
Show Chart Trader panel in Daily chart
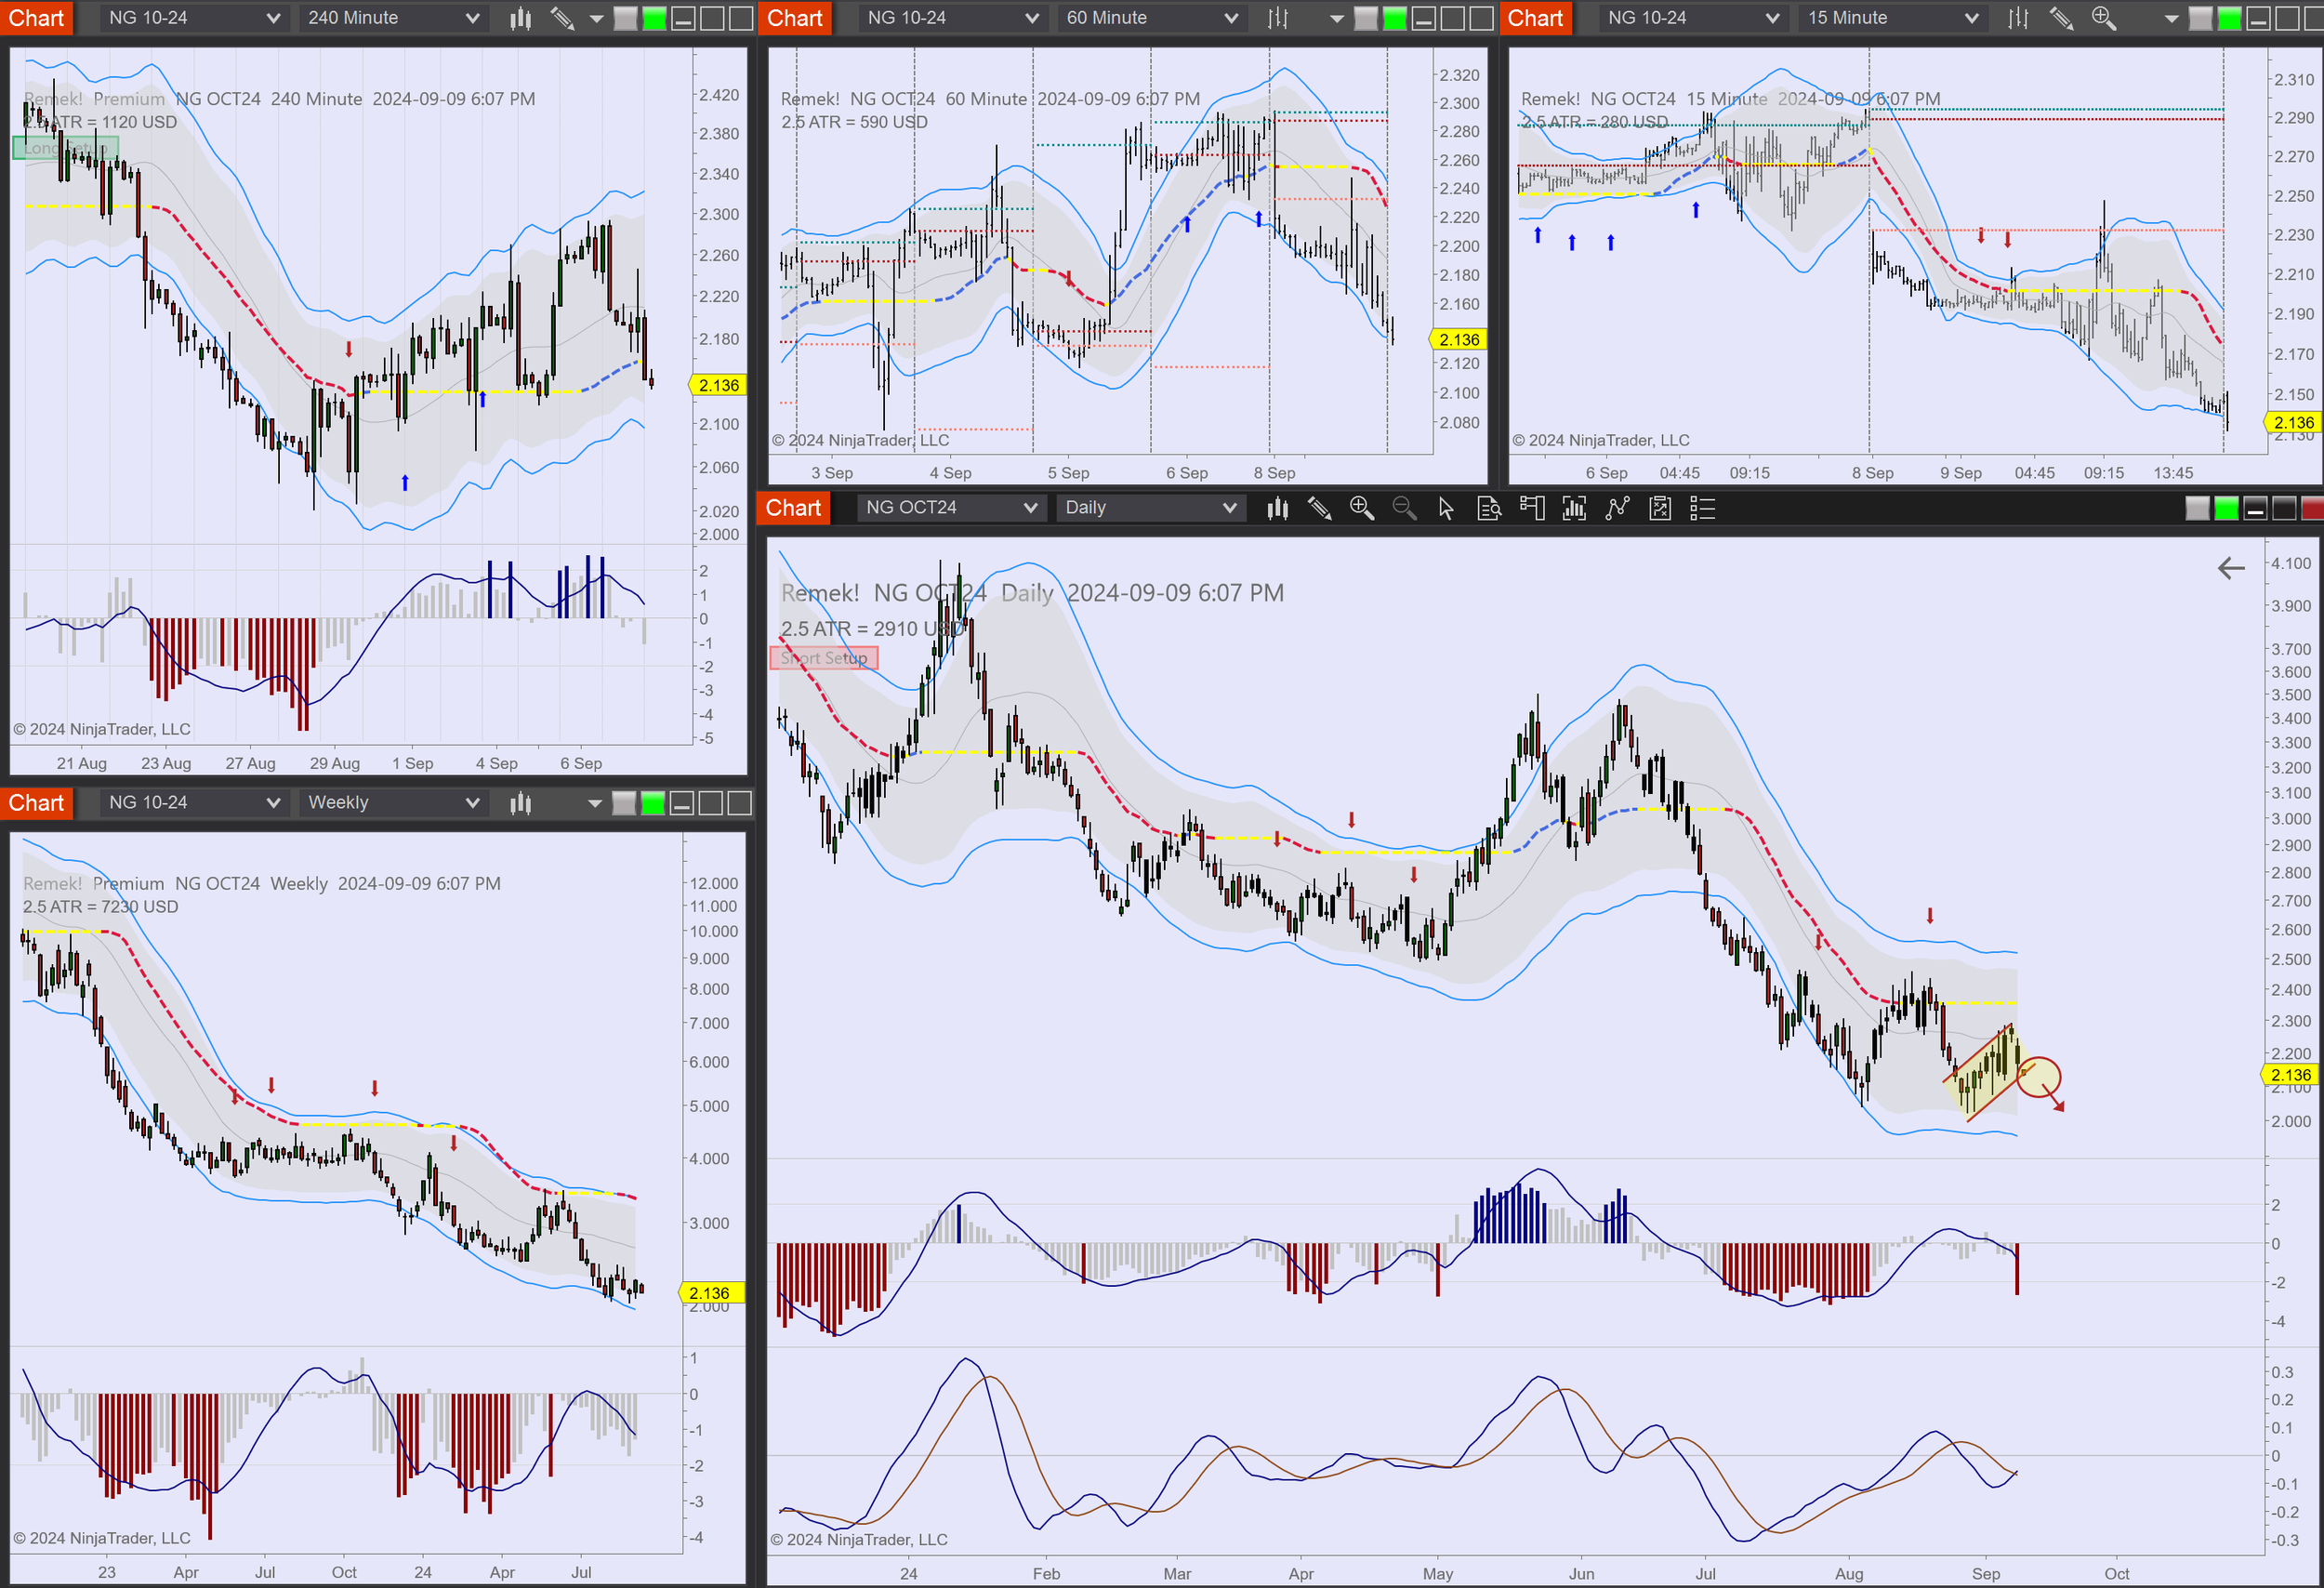pos(1531,508)
